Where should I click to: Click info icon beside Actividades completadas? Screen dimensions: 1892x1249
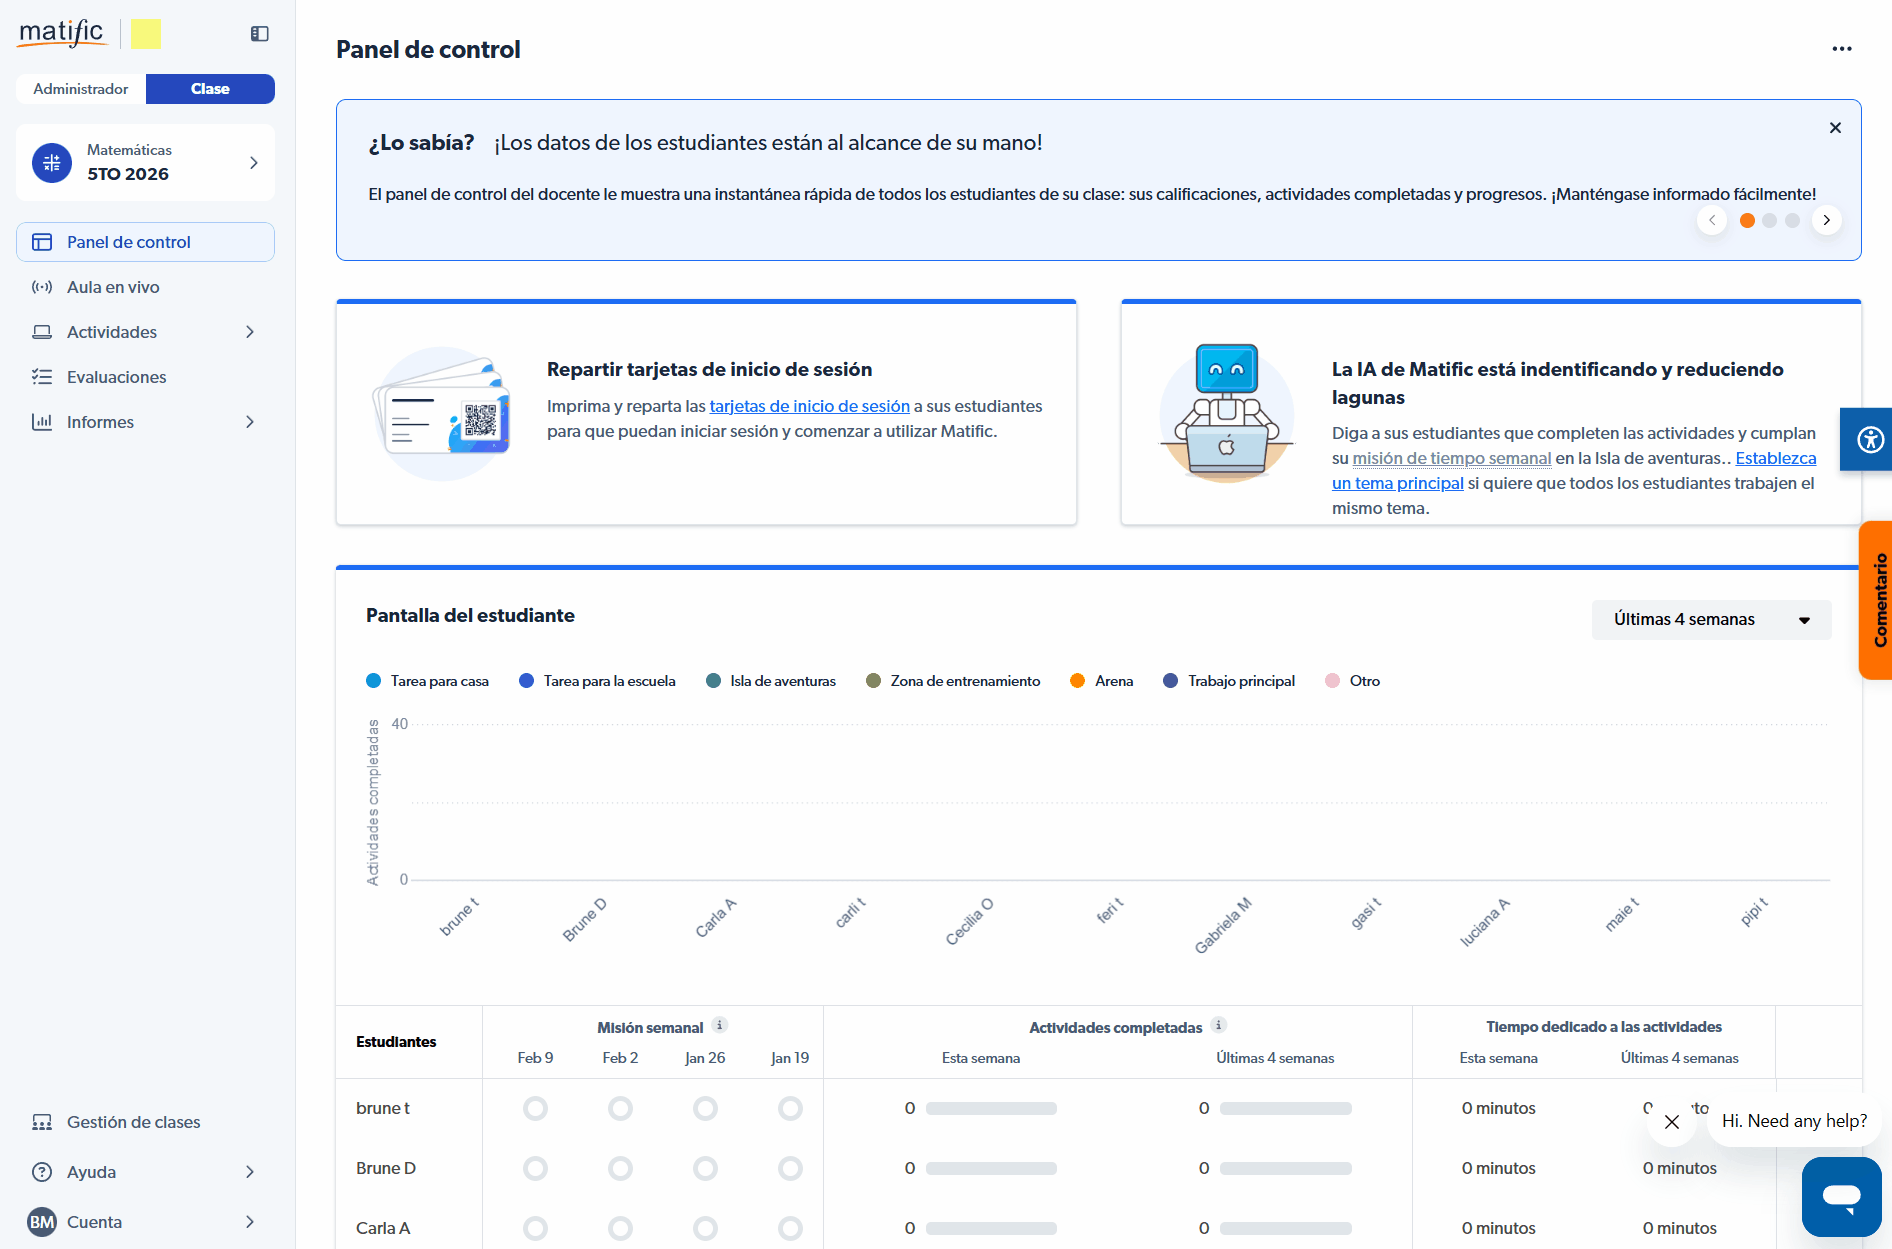tap(1218, 1025)
